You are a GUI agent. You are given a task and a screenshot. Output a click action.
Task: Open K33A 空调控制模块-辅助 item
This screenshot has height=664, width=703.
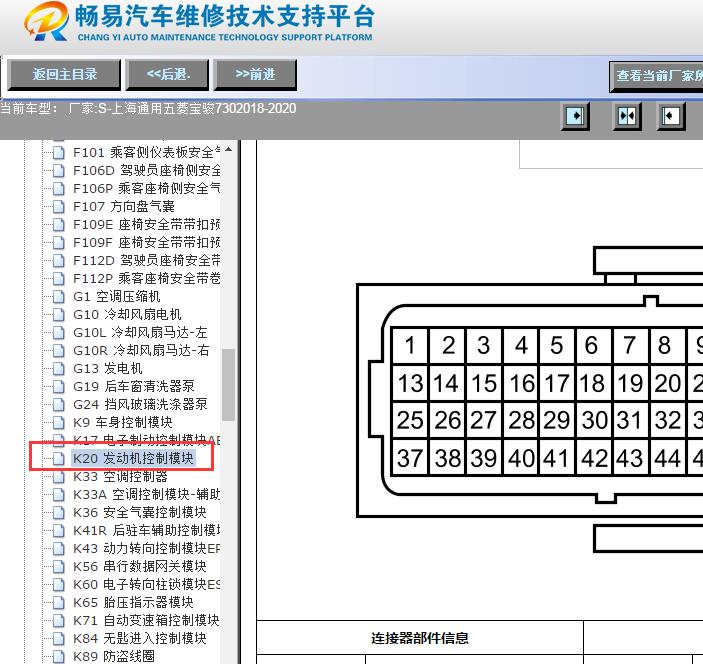147,494
